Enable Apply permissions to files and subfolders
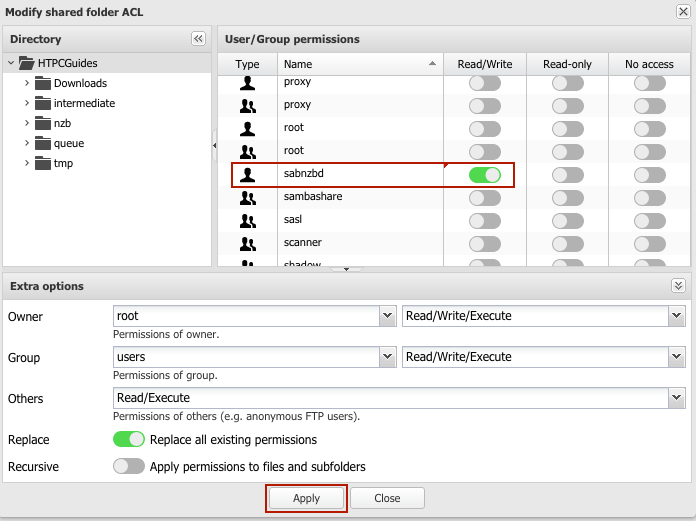Image resolution: width=696 pixels, height=521 pixels. (x=129, y=466)
